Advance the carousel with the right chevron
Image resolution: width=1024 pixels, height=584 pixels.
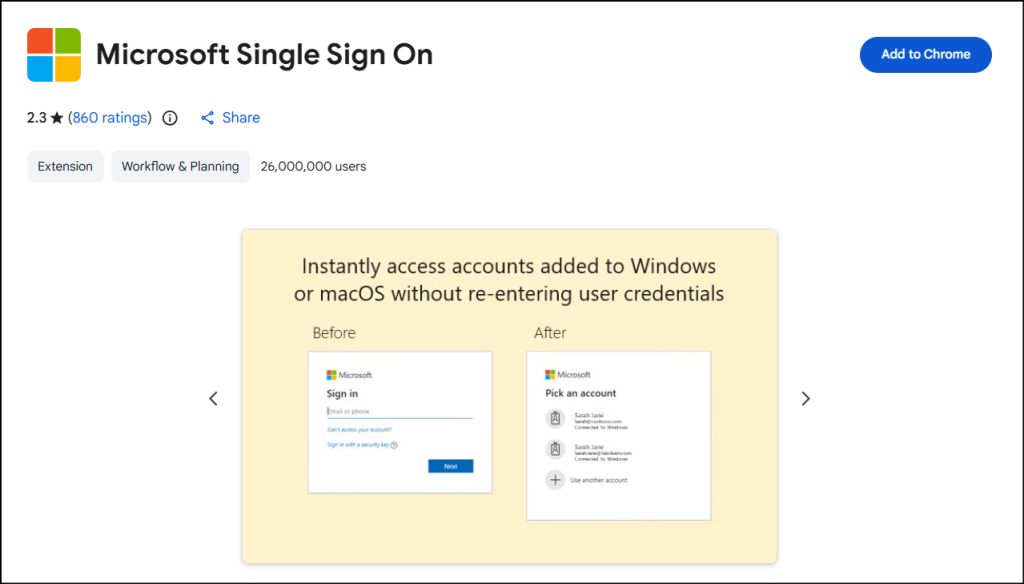[x=806, y=398]
